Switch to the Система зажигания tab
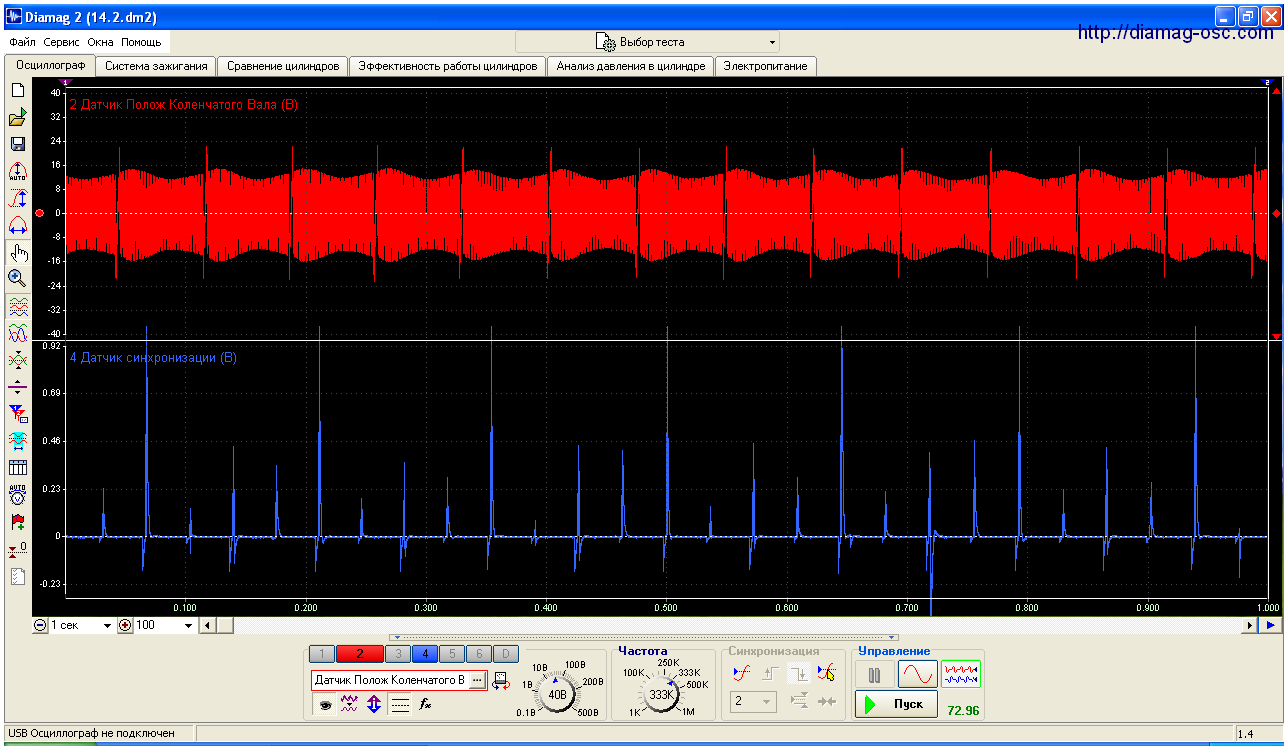 click(x=156, y=66)
